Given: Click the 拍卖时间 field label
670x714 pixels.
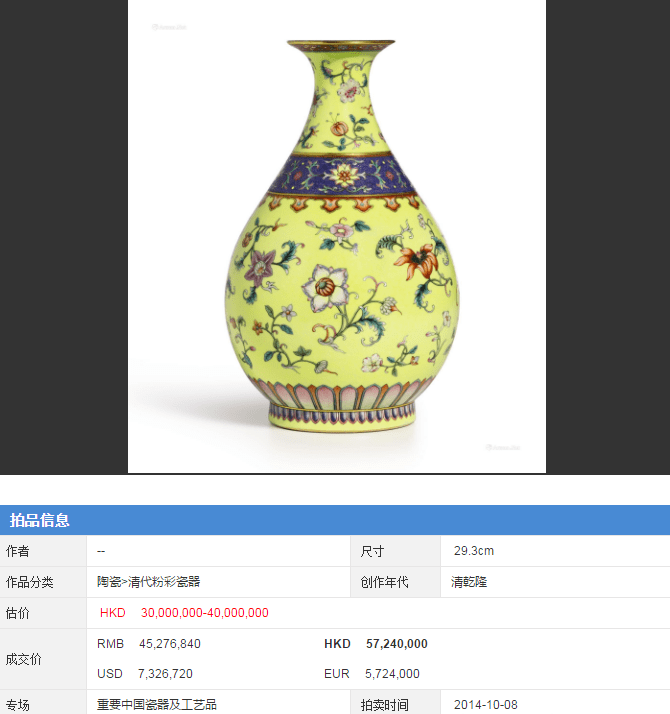Looking at the screenshot, I should 384,704.
